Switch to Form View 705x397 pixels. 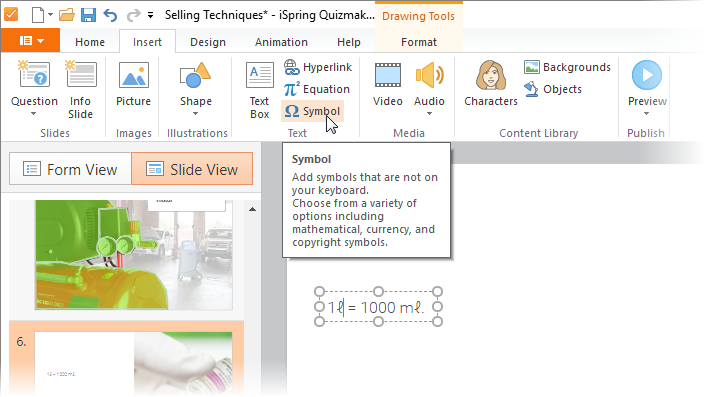pyautogui.click(x=70, y=169)
